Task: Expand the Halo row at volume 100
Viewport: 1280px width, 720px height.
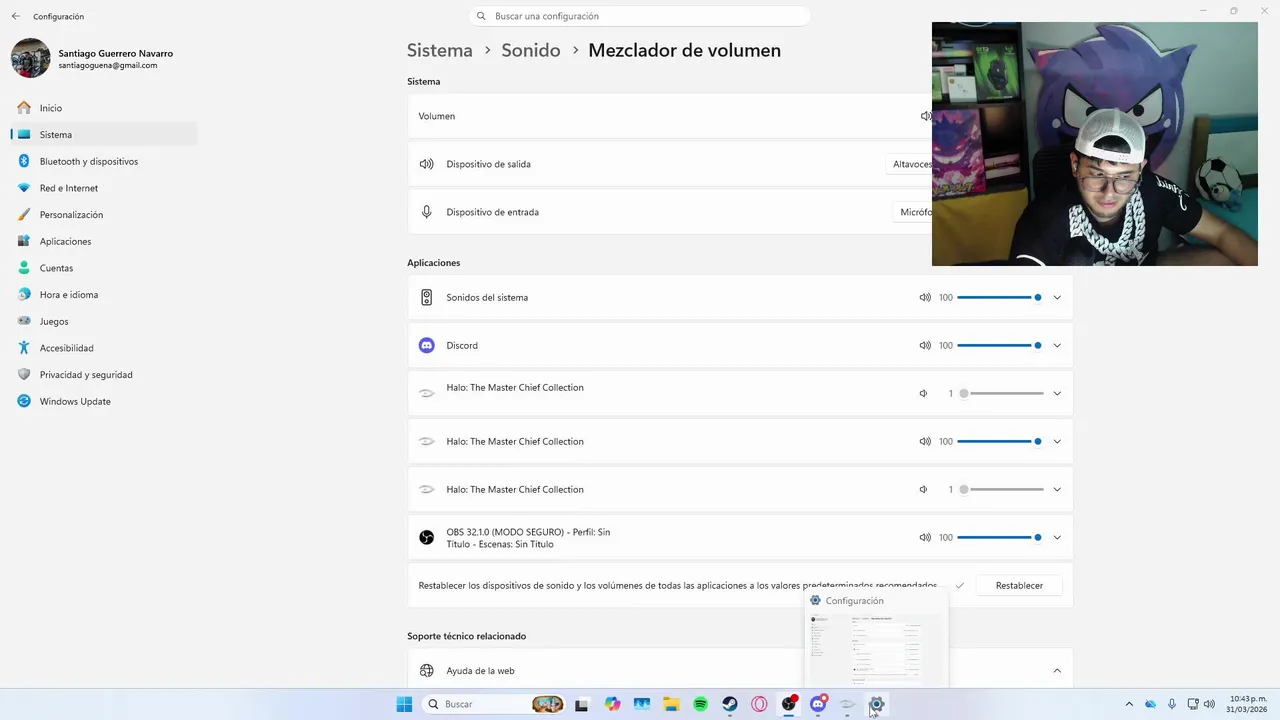Action: click(1057, 441)
